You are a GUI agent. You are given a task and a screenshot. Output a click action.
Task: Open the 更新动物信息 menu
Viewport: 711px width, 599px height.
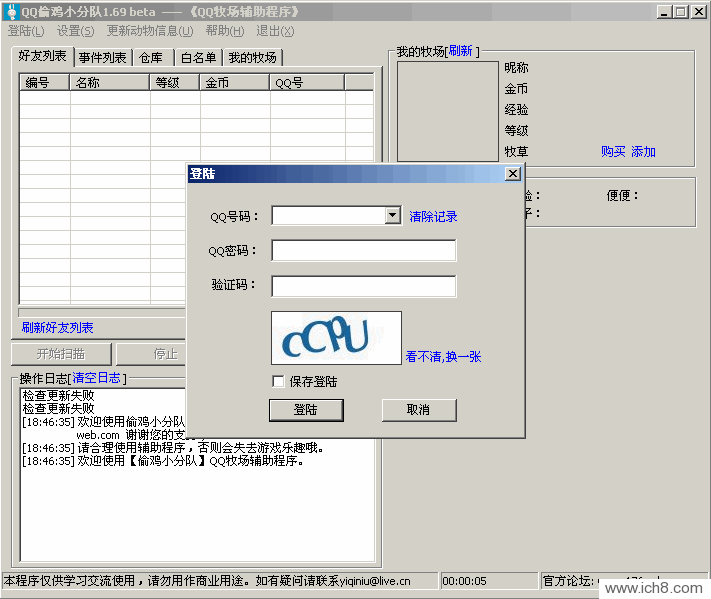tap(150, 31)
